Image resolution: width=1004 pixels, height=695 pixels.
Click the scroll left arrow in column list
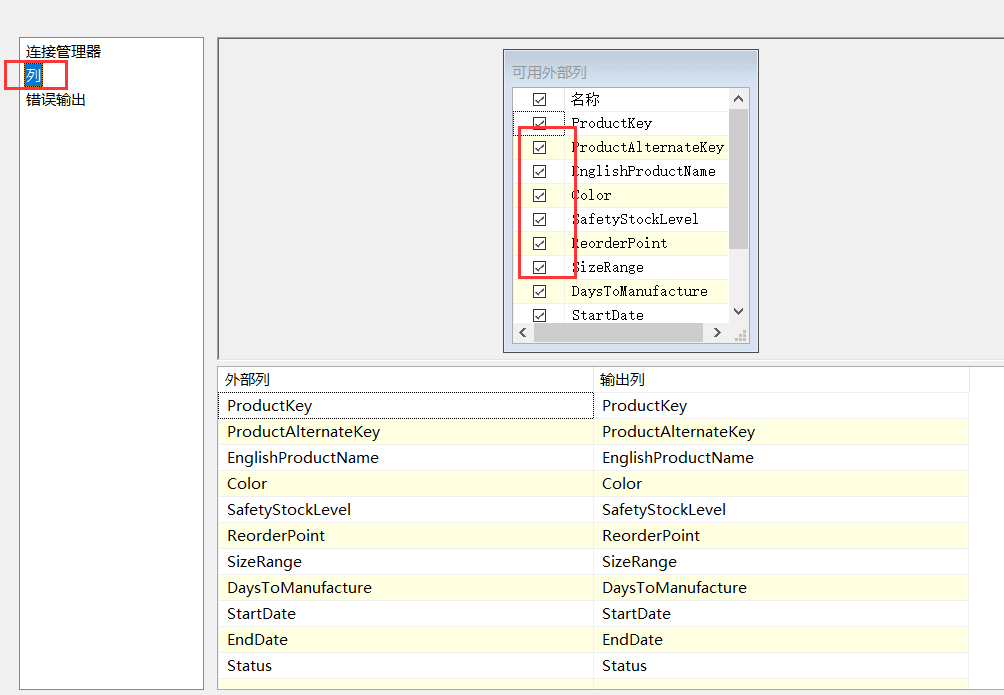522,332
